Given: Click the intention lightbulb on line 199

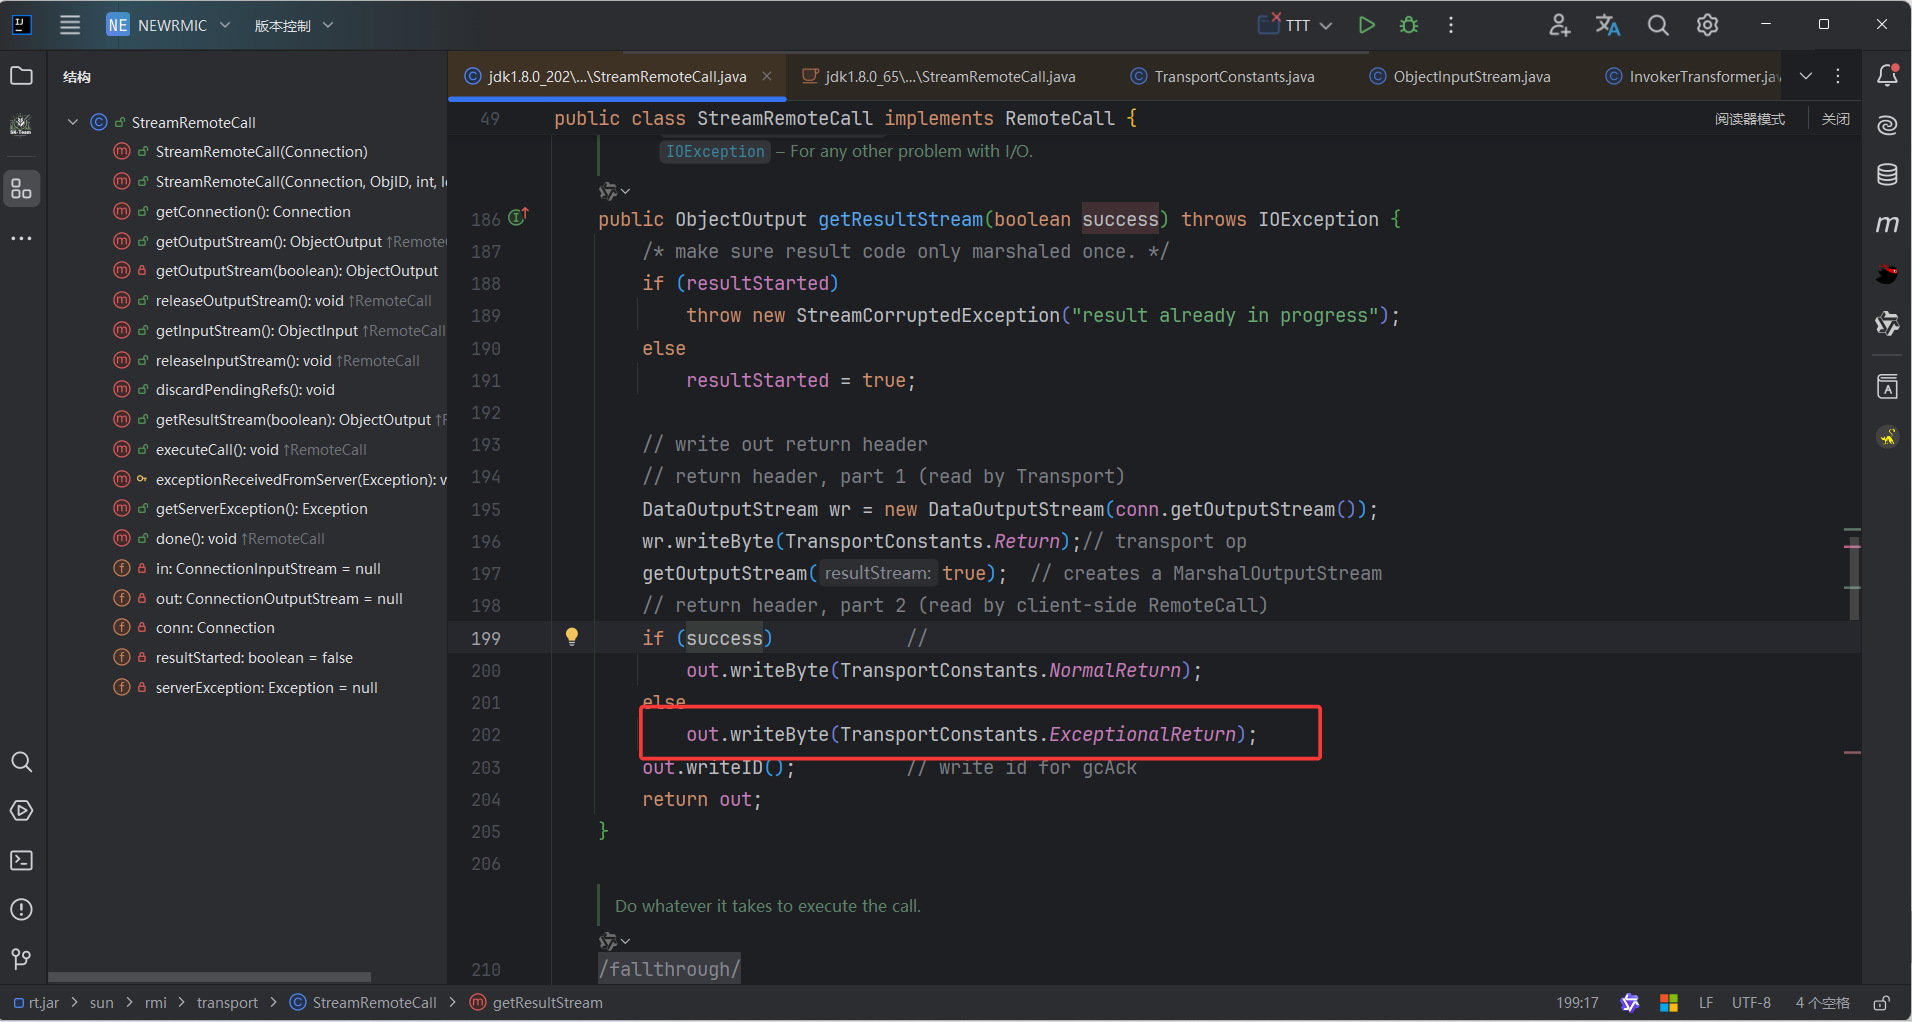Looking at the screenshot, I should [572, 637].
